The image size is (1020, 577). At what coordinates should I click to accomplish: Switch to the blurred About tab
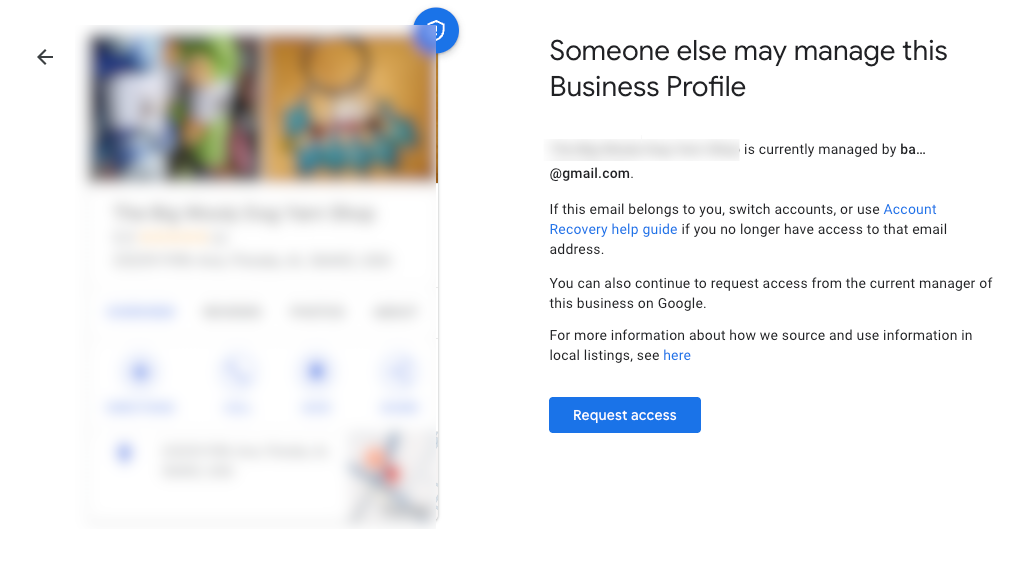pos(394,312)
